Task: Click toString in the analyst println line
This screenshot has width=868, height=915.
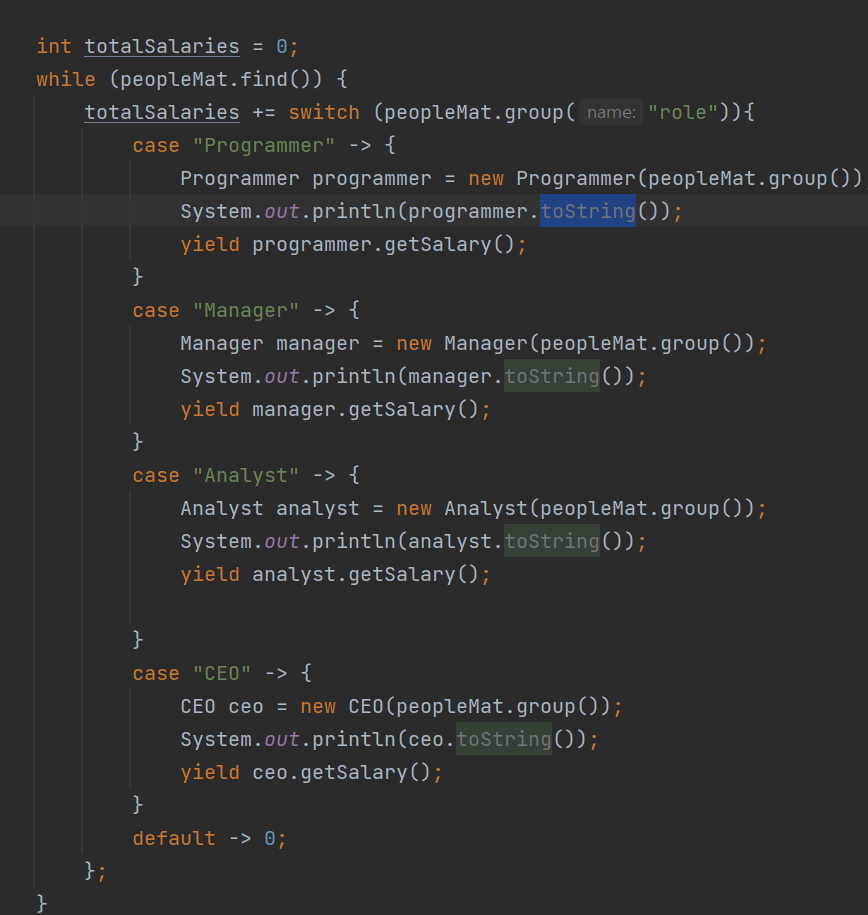Action: (x=552, y=541)
